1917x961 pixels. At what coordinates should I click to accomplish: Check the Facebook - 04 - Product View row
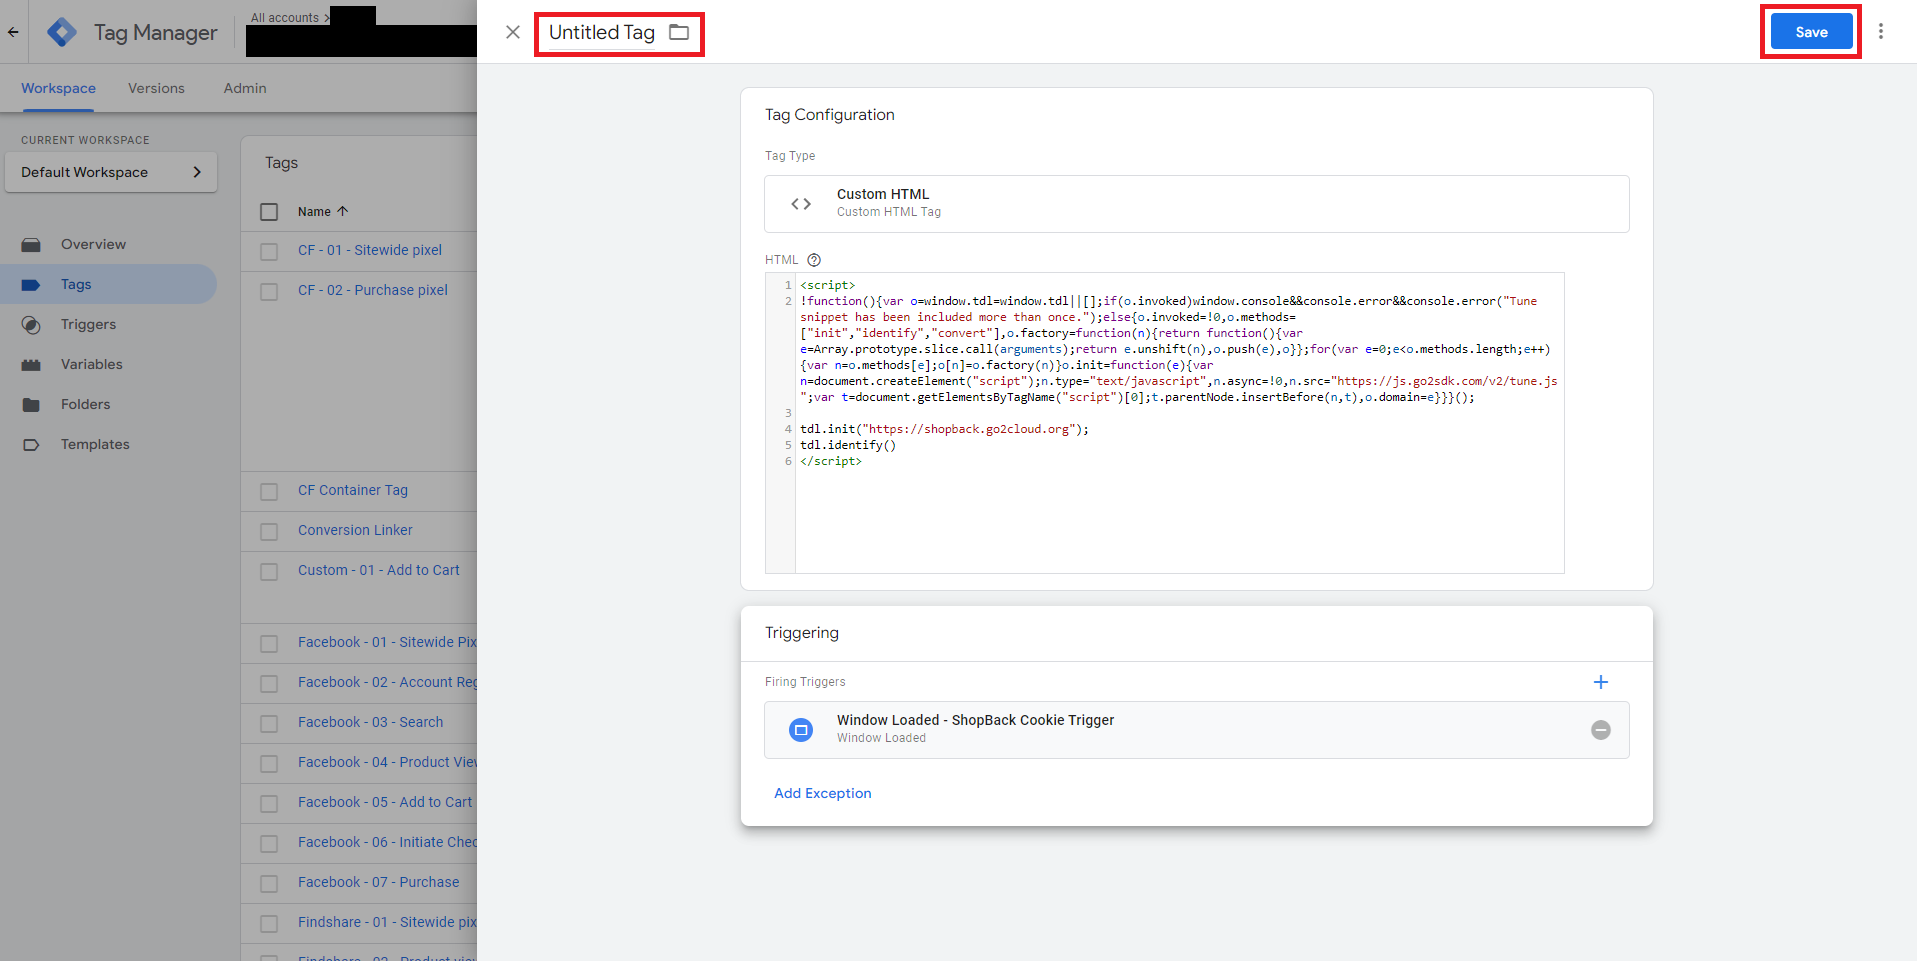(x=269, y=763)
